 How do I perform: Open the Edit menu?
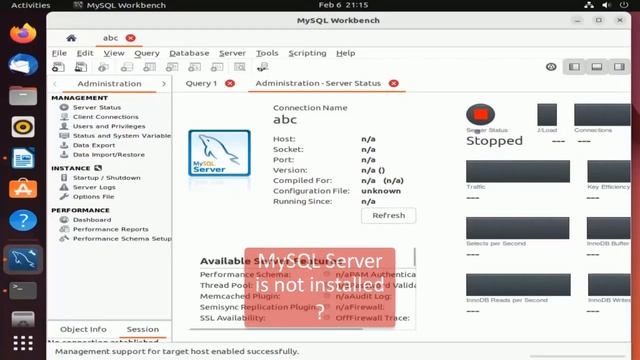coord(85,53)
